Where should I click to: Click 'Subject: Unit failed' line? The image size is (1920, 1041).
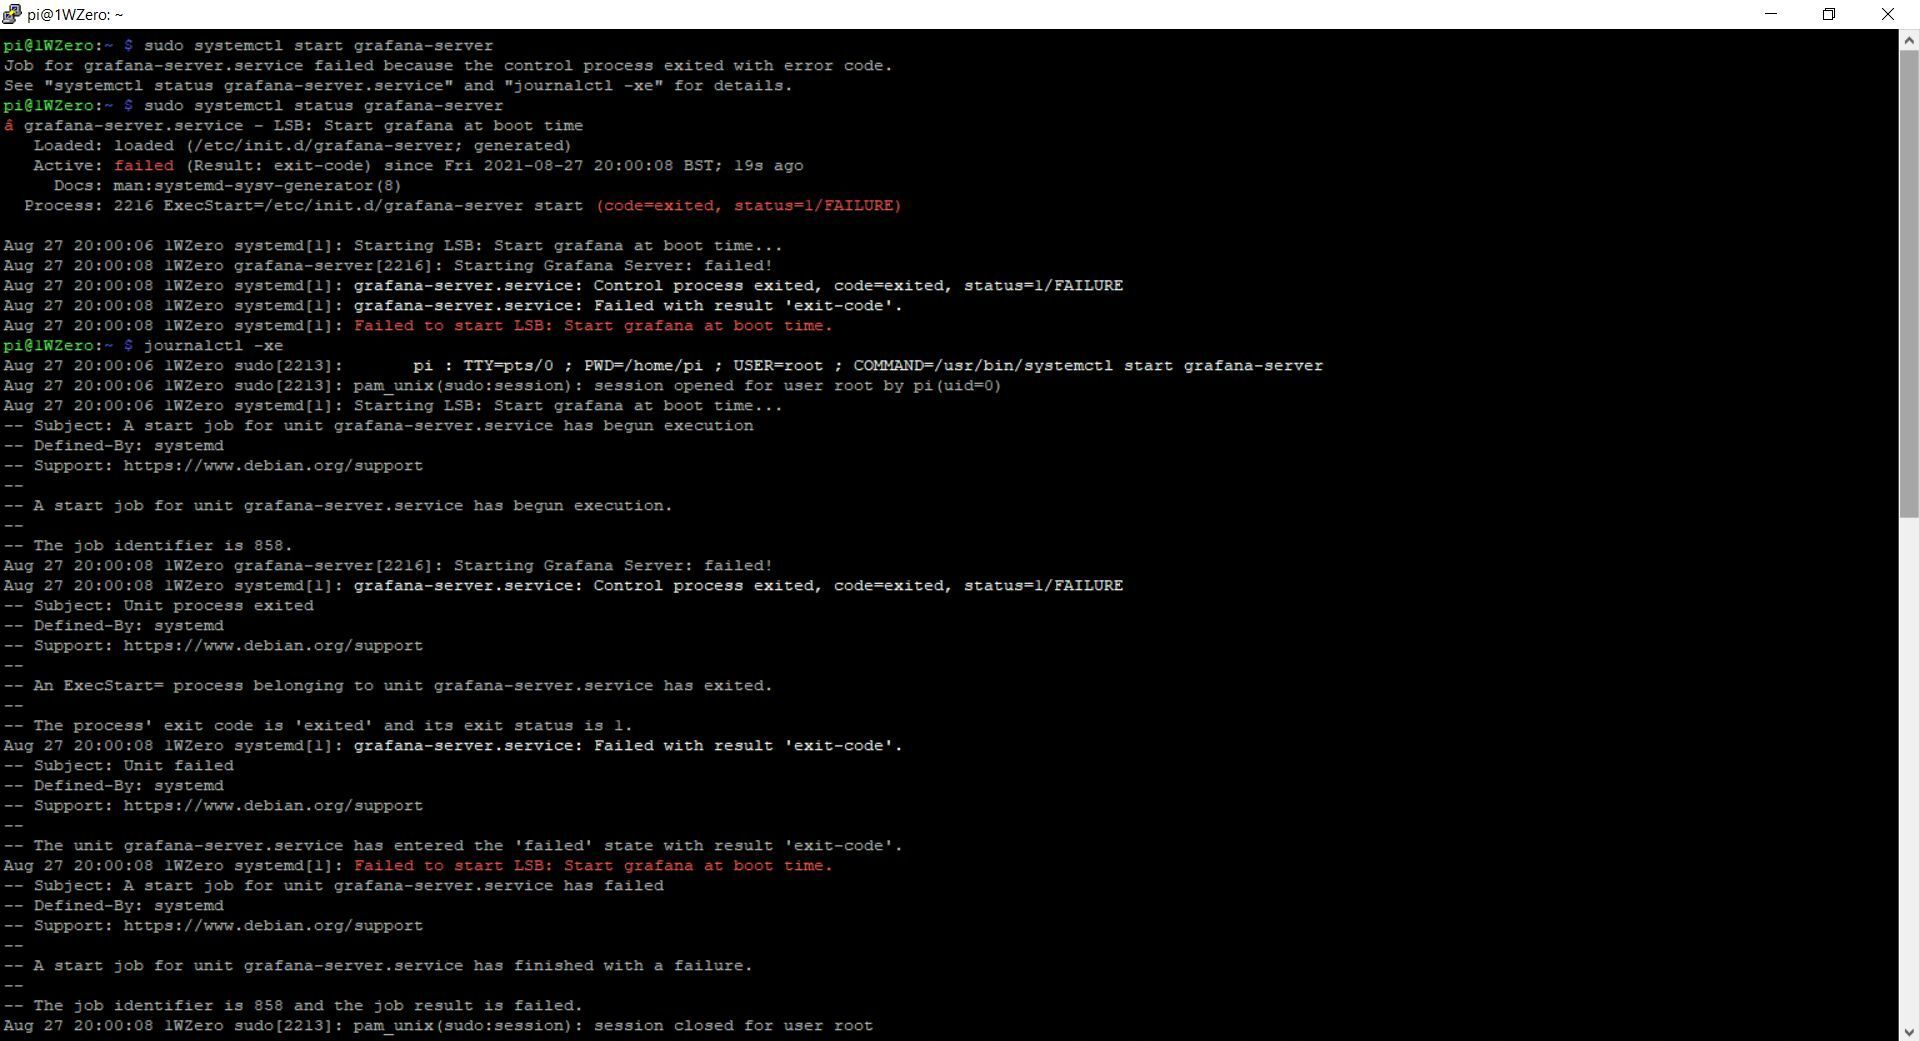pyautogui.click(x=118, y=765)
